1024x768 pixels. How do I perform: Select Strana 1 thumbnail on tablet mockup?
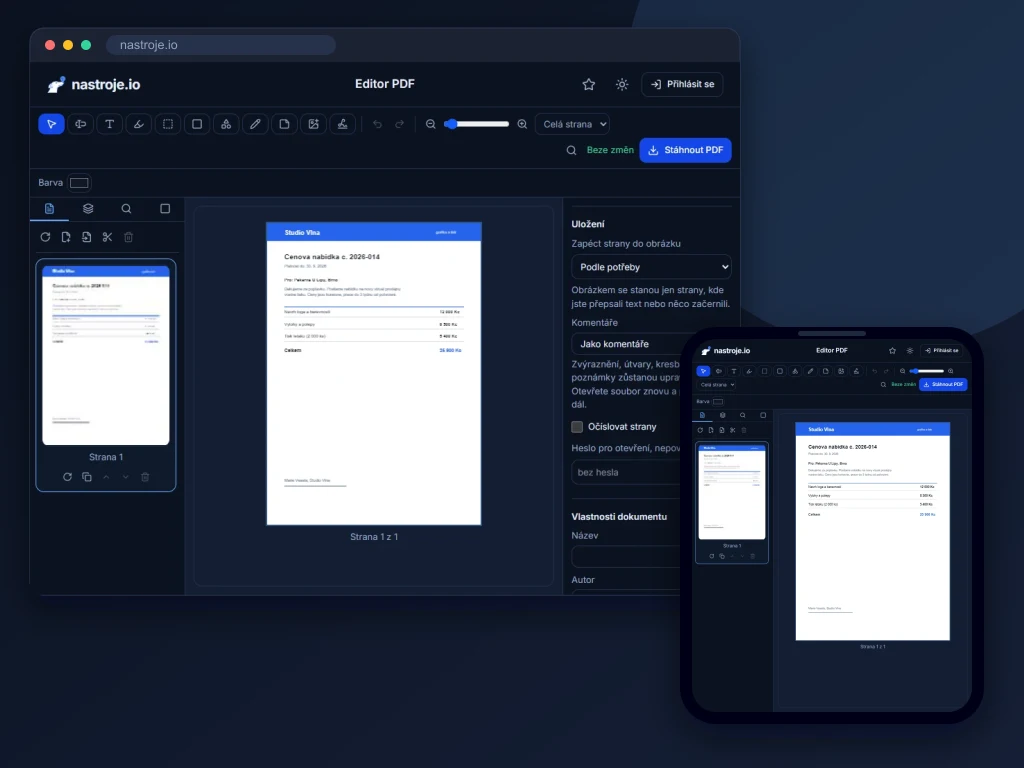(x=732, y=492)
